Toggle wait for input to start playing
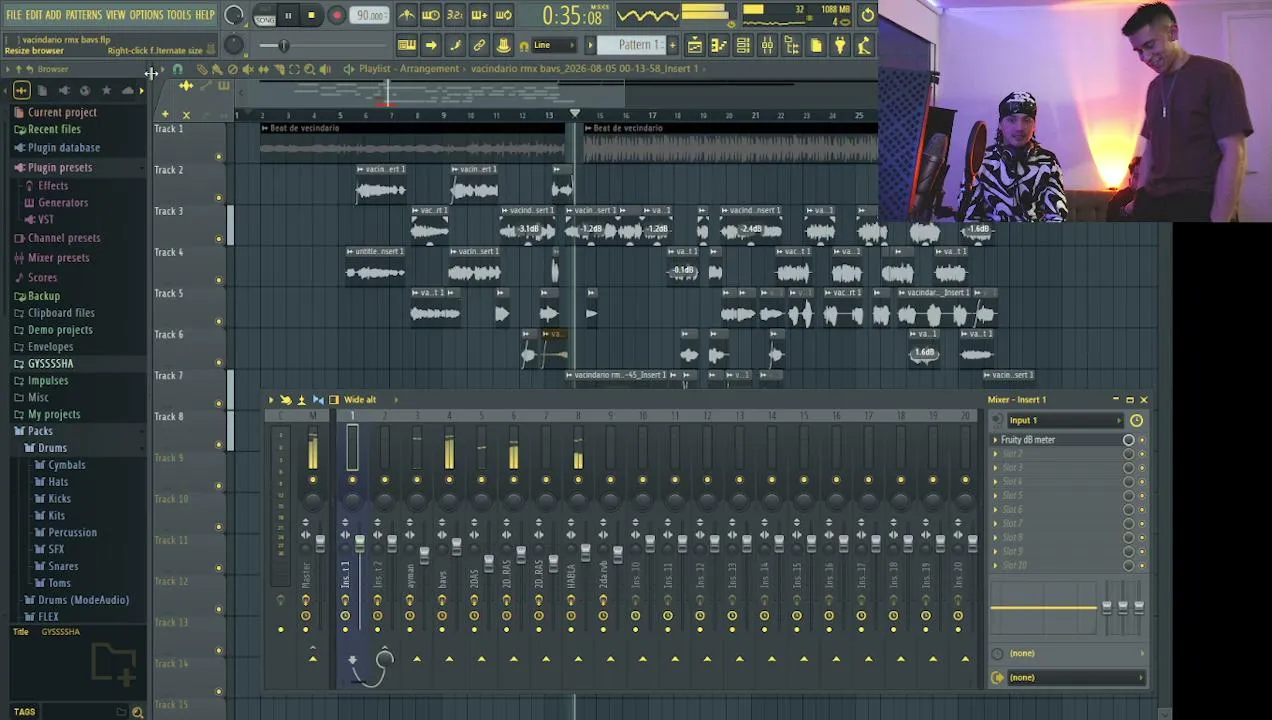 430,15
